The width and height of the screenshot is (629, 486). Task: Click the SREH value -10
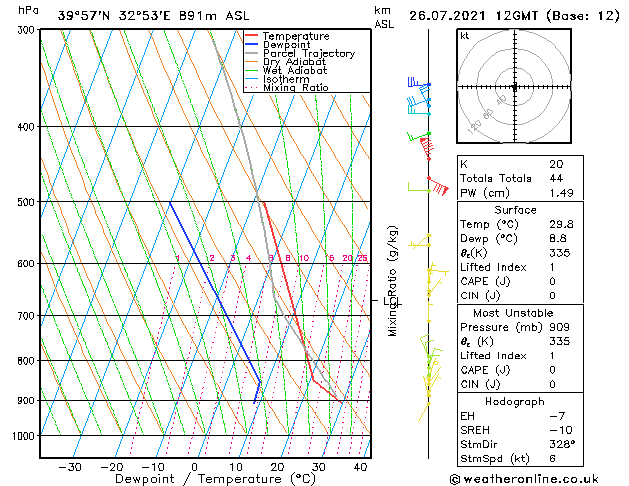click(x=561, y=430)
